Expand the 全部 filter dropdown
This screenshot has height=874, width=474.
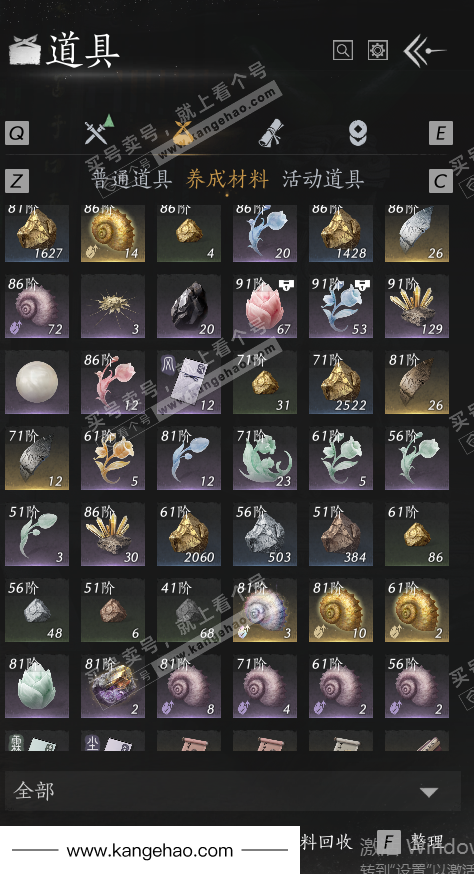coord(233,791)
